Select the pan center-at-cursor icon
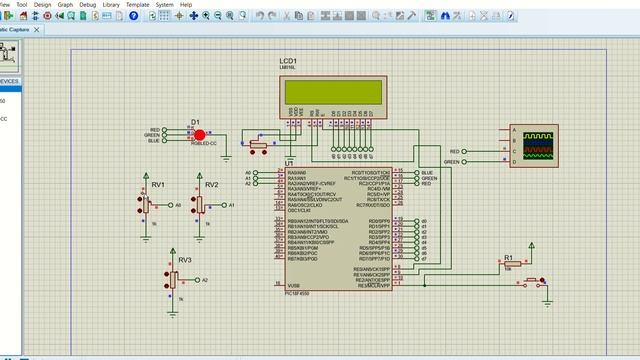This screenshot has height=360, width=640. pyautogui.click(x=193, y=16)
